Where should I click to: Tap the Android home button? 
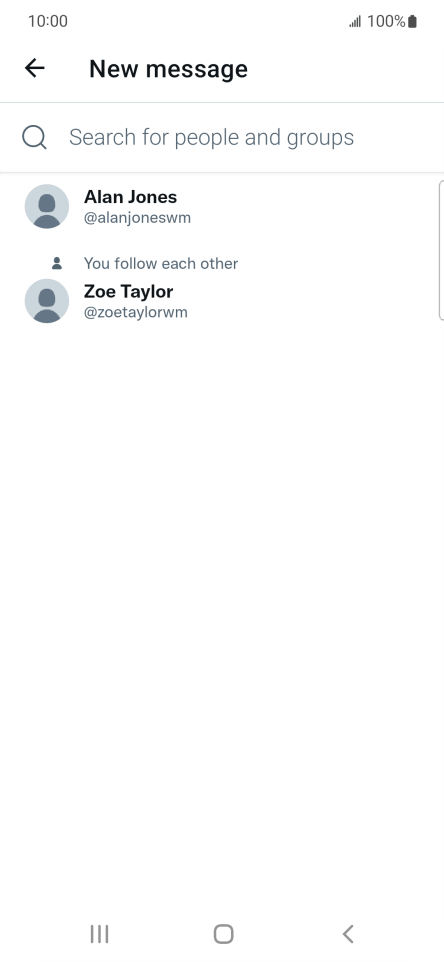223,934
